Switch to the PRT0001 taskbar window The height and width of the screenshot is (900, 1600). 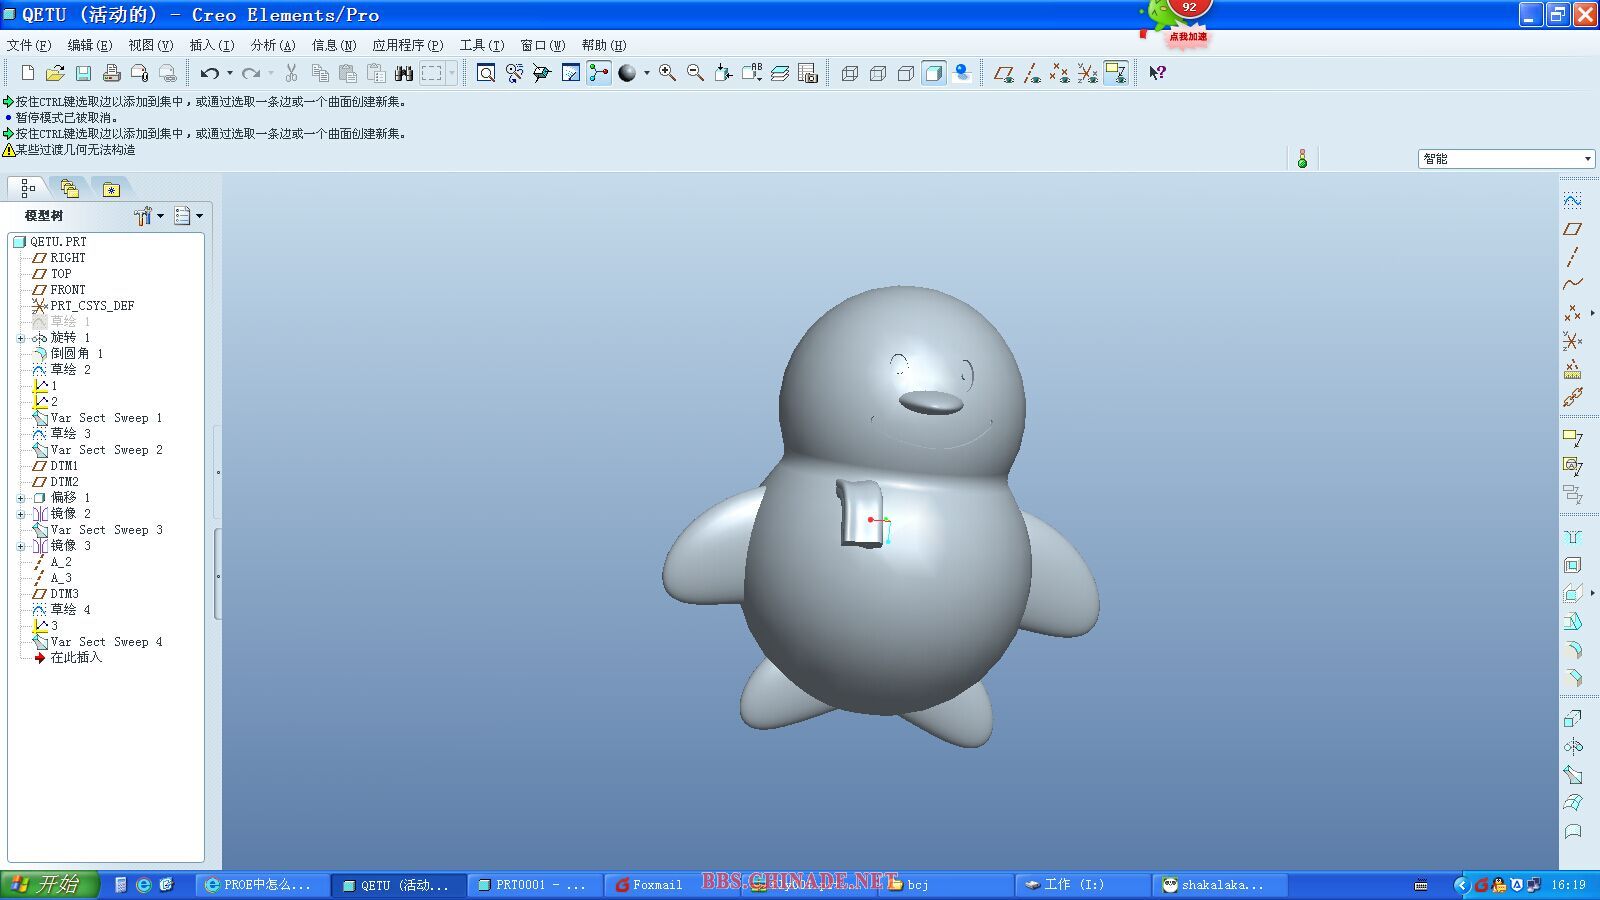[535, 885]
